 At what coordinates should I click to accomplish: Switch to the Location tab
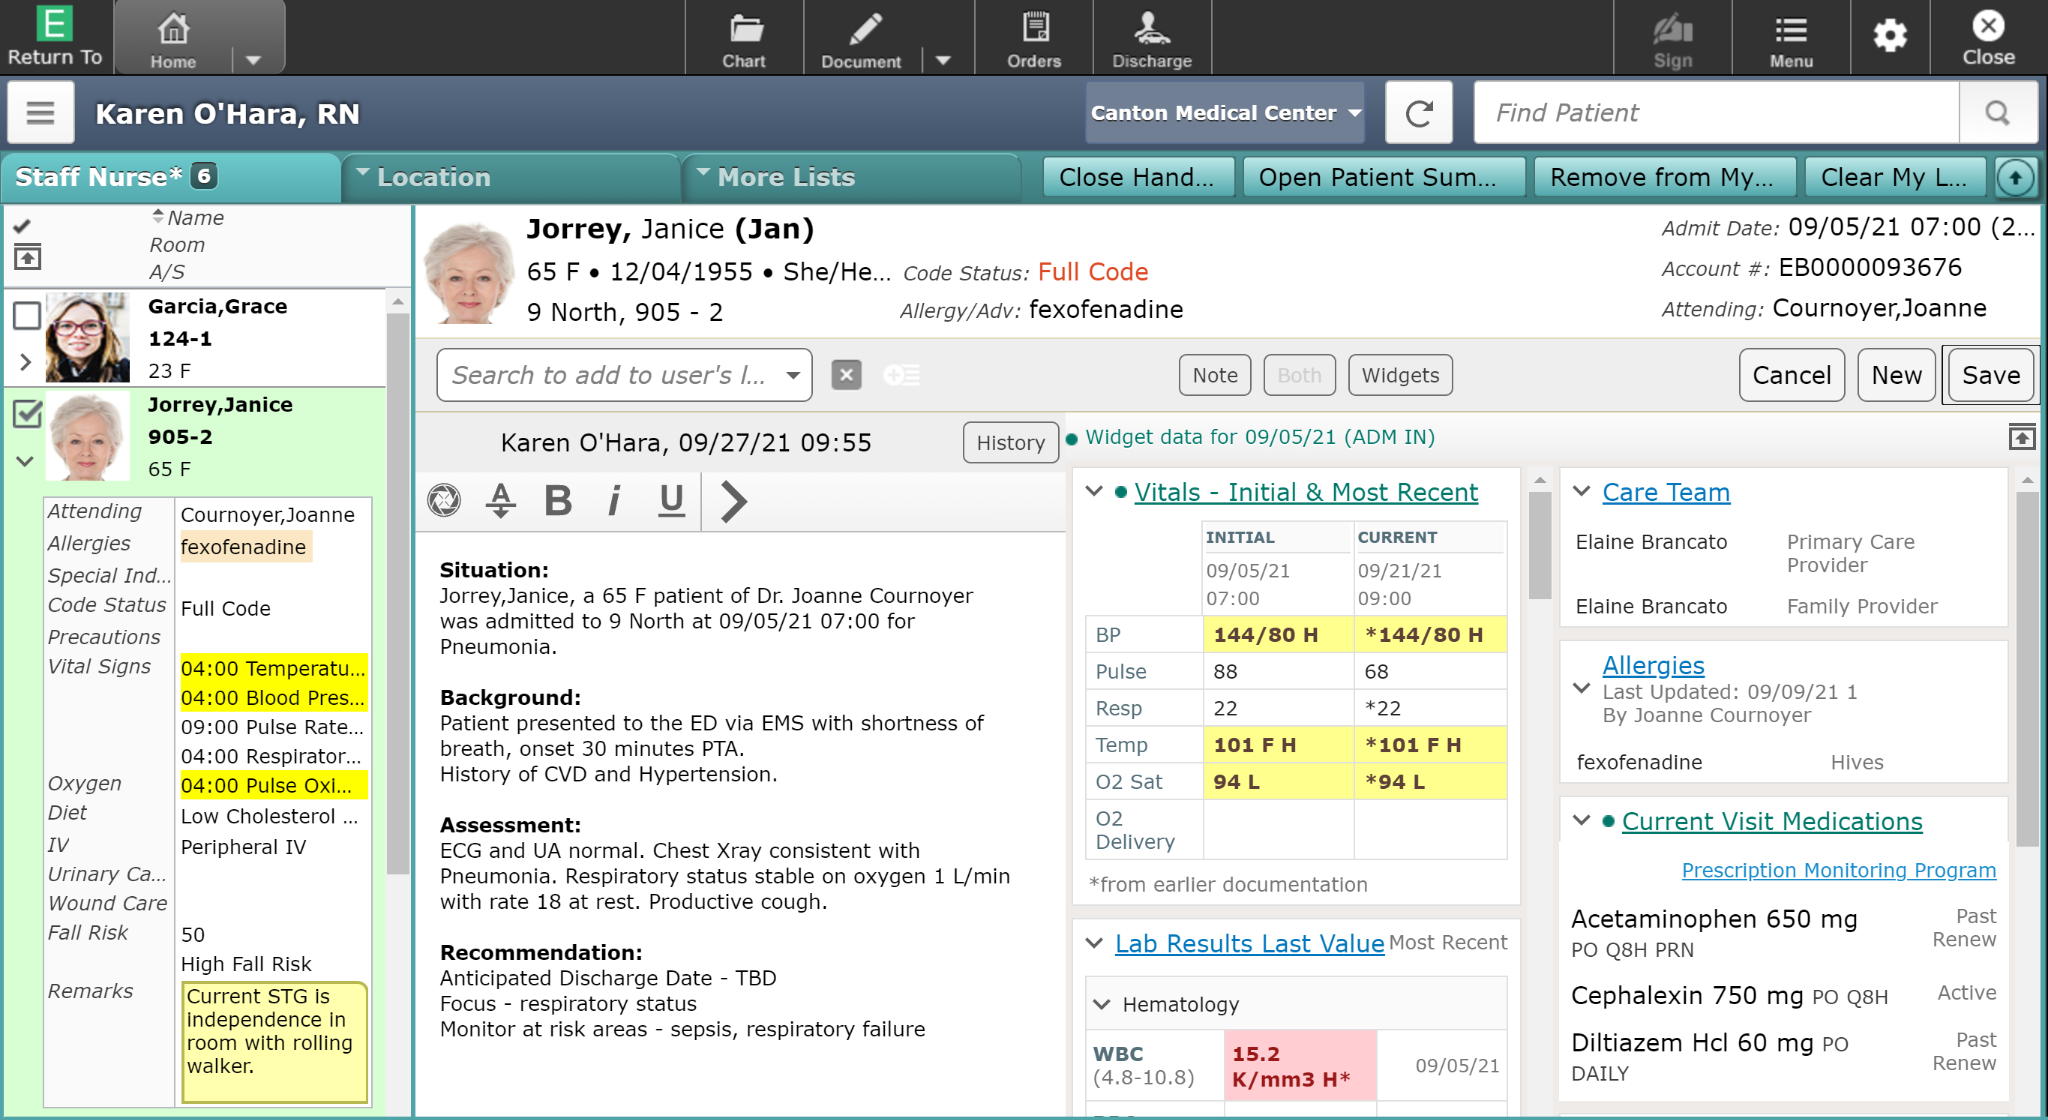coord(433,177)
